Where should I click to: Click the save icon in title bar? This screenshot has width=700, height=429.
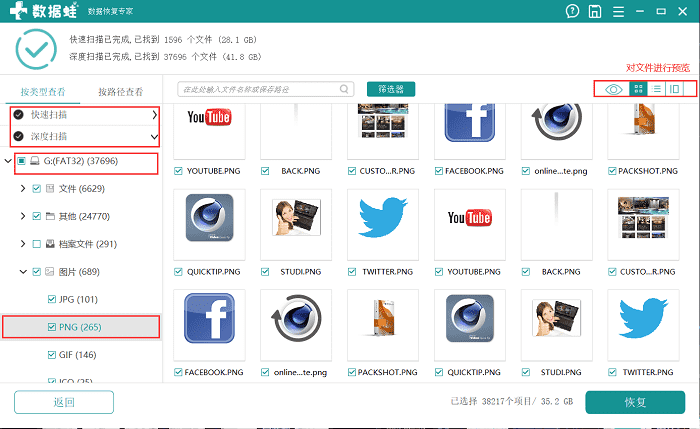595,13
